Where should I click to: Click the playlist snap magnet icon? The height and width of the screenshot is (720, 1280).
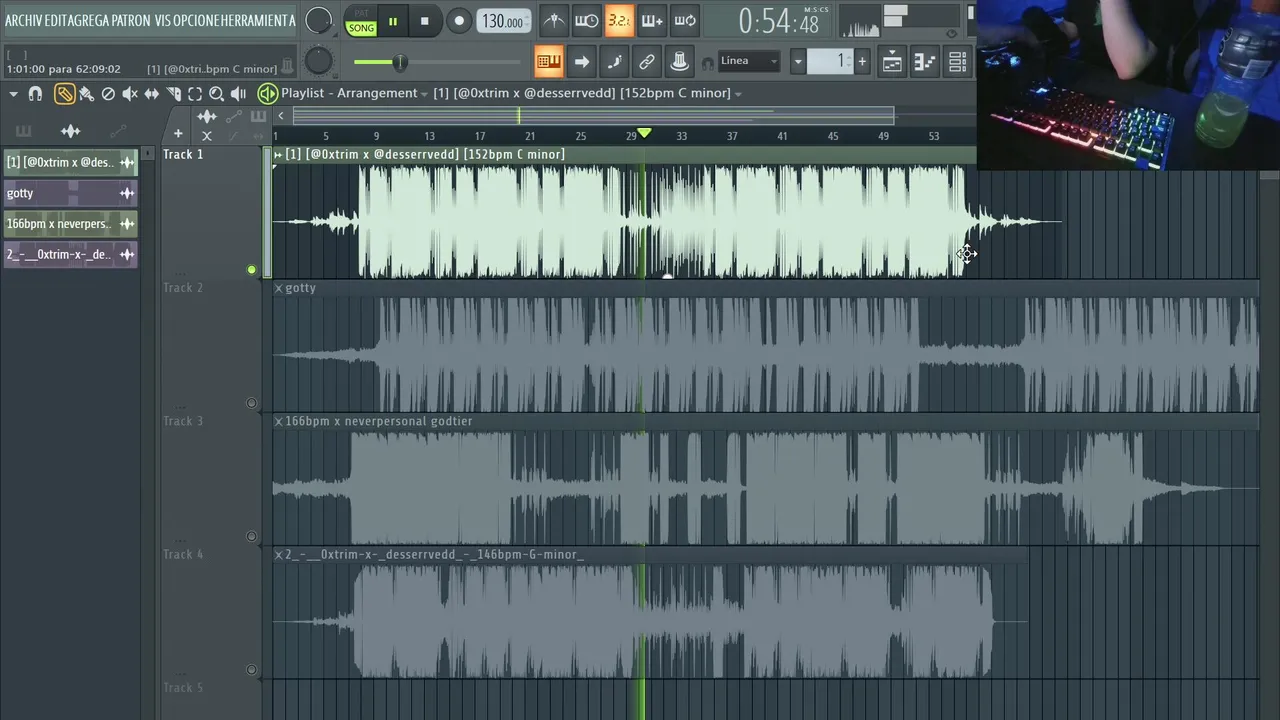pos(35,94)
